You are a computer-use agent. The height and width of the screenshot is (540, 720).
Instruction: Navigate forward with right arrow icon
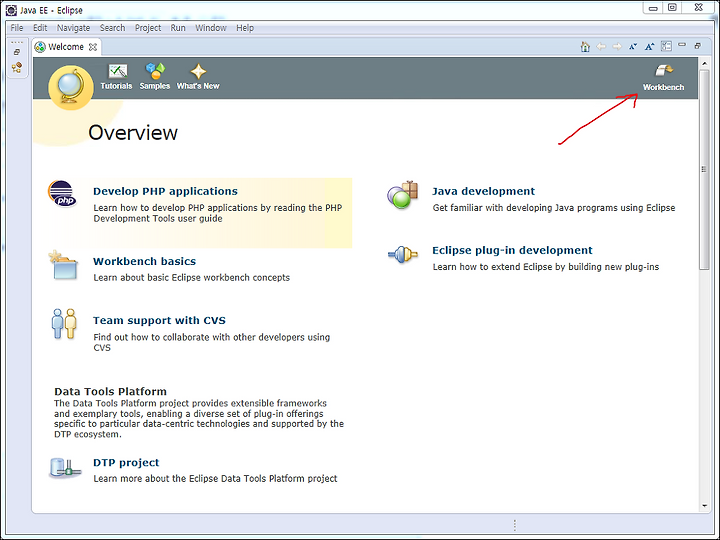(x=617, y=46)
